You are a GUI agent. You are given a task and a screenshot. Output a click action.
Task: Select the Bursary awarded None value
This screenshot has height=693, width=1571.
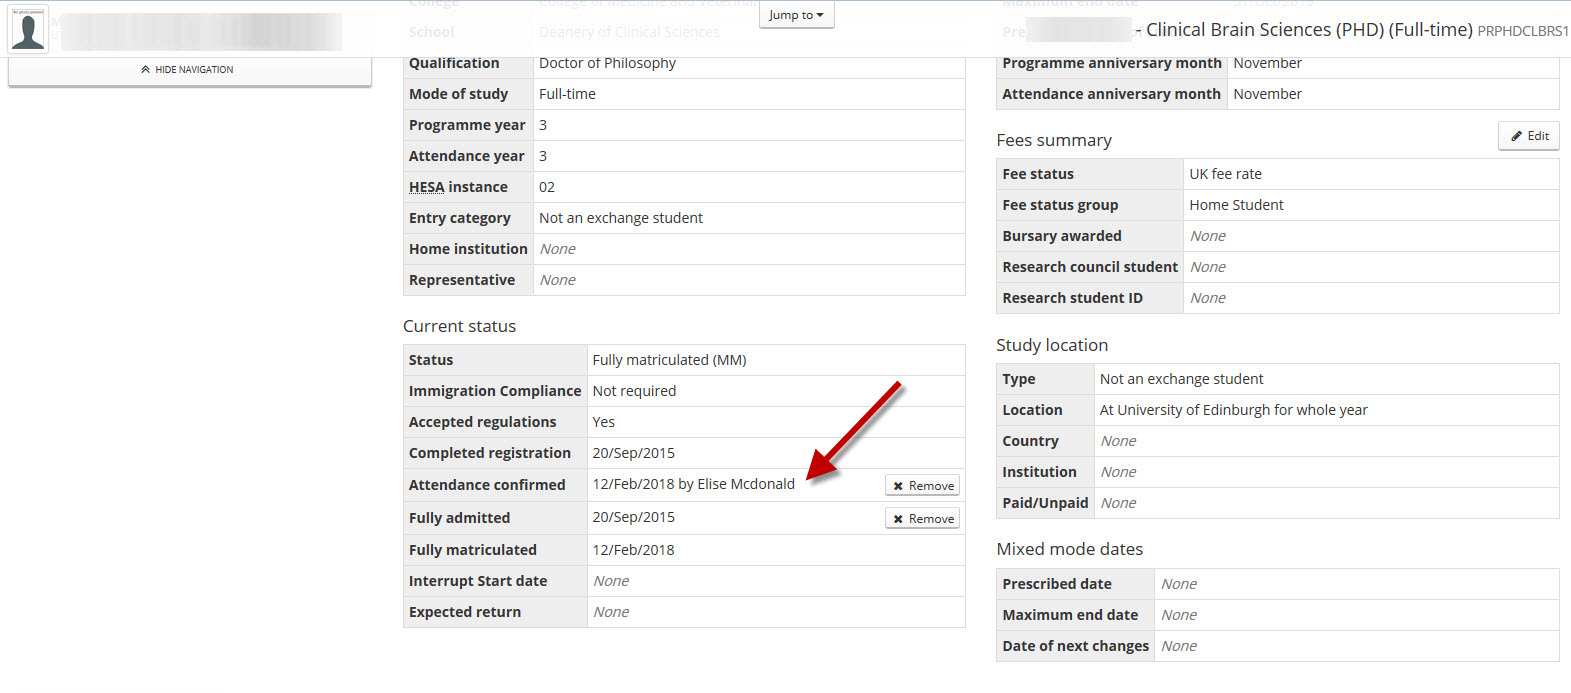click(x=1207, y=236)
